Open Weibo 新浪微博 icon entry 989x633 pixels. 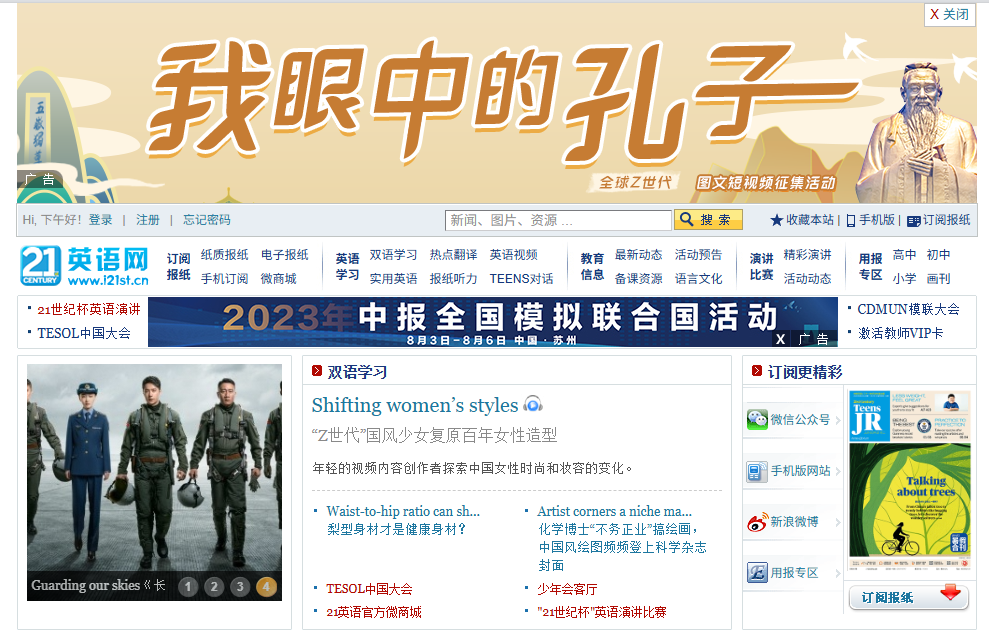(793, 521)
